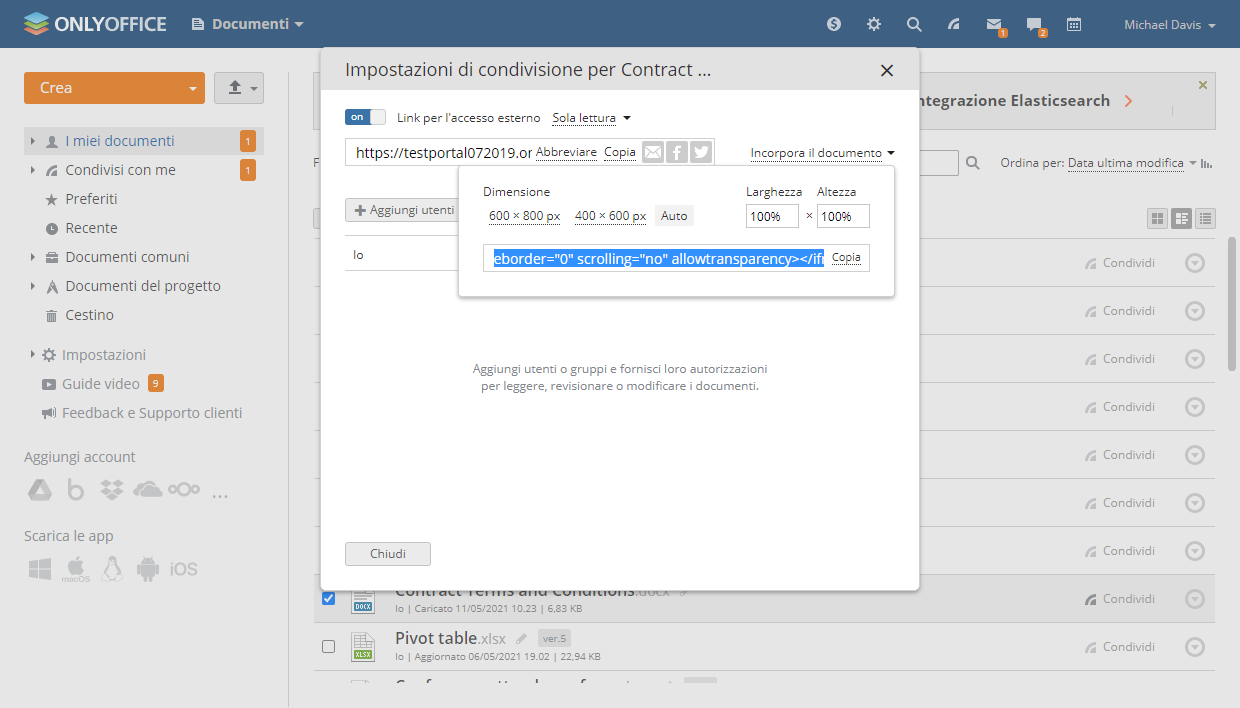Share the link on Facebook
Viewport: 1240px width, 708px height.
point(677,152)
